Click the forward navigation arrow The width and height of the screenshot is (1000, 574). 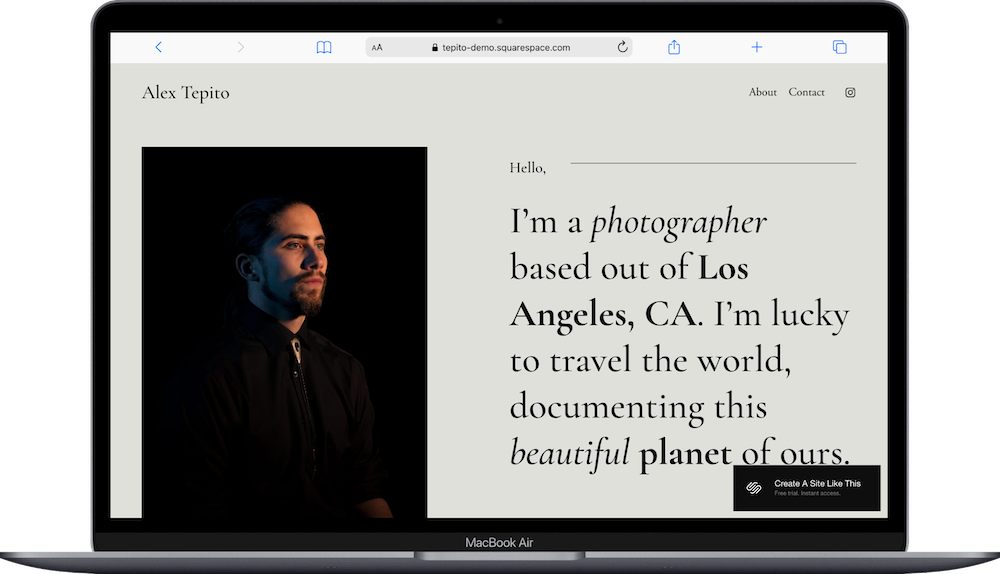coord(240,47)
